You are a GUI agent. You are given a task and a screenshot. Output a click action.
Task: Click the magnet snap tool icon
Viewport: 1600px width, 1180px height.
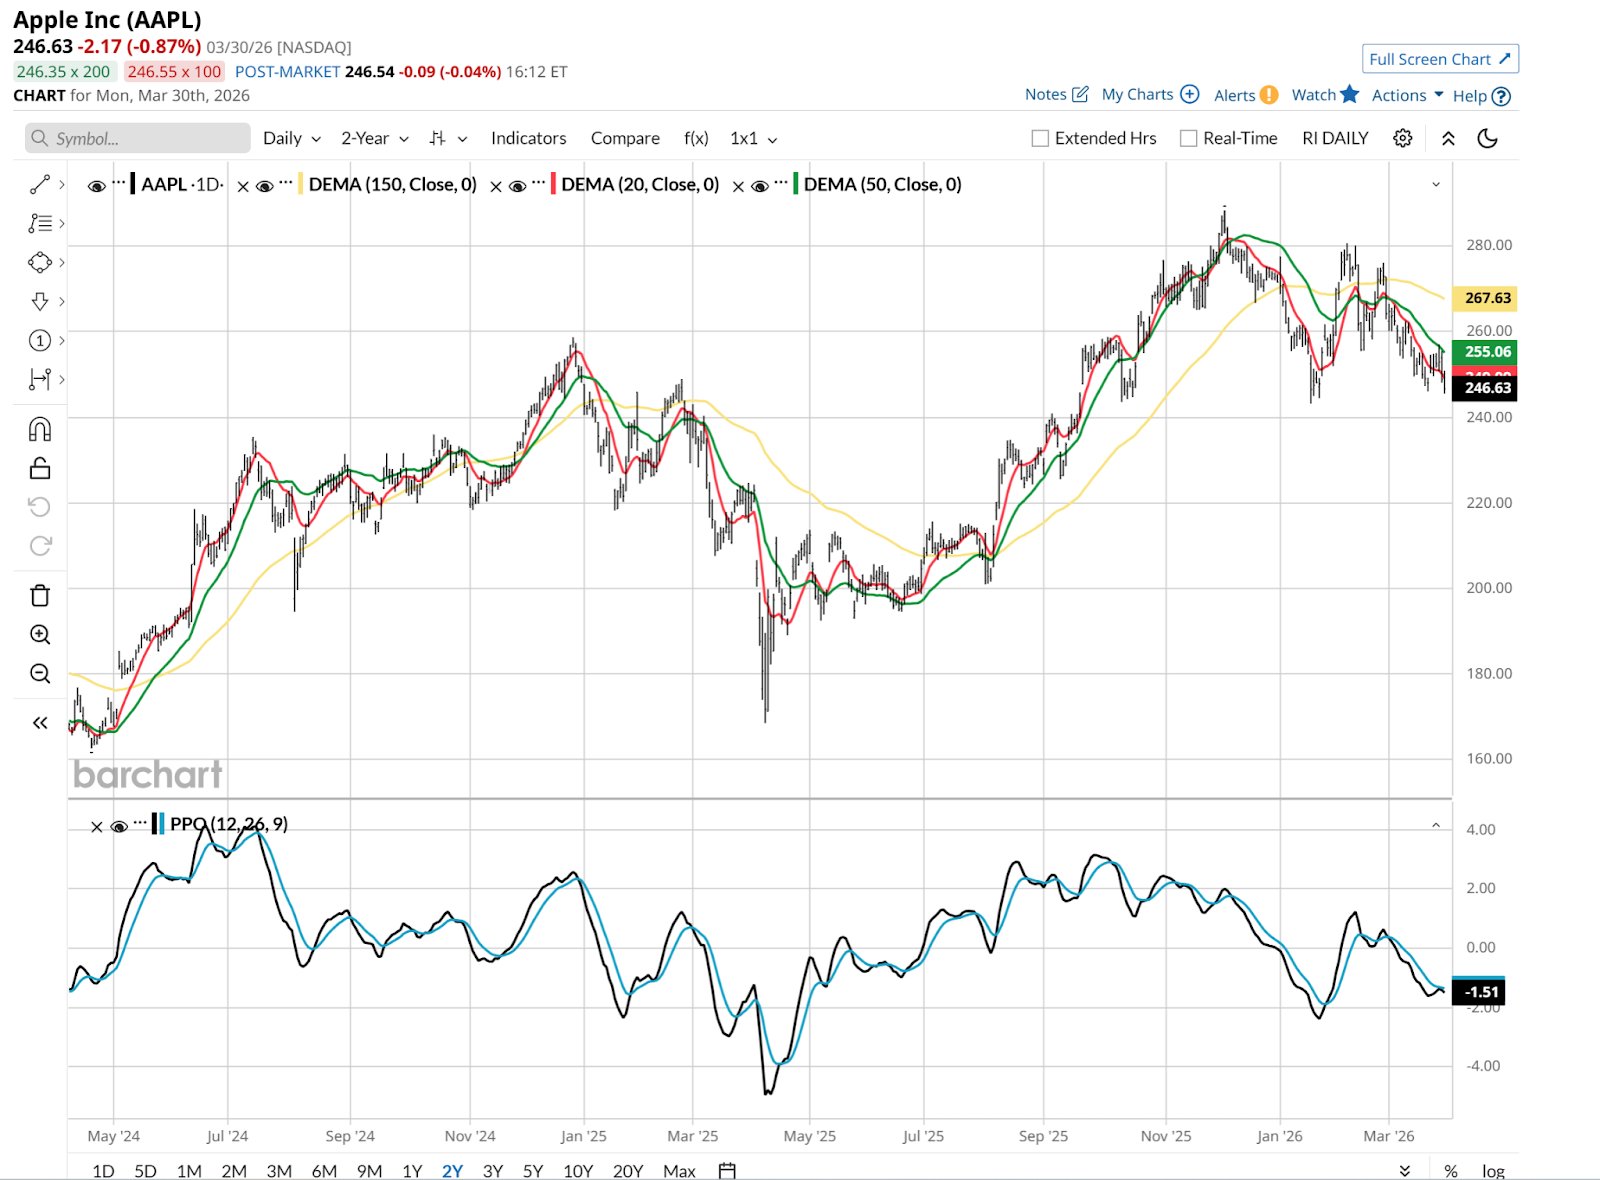tap(40, 430)
